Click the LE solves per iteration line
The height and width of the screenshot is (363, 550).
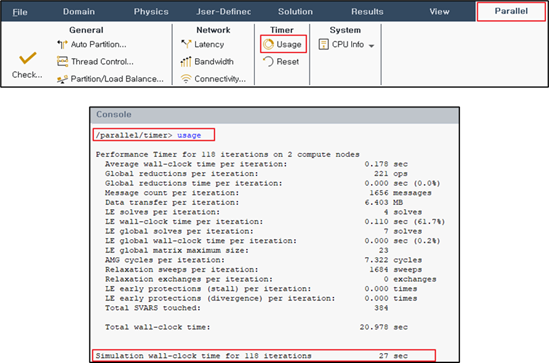click(x=263, y=212)
